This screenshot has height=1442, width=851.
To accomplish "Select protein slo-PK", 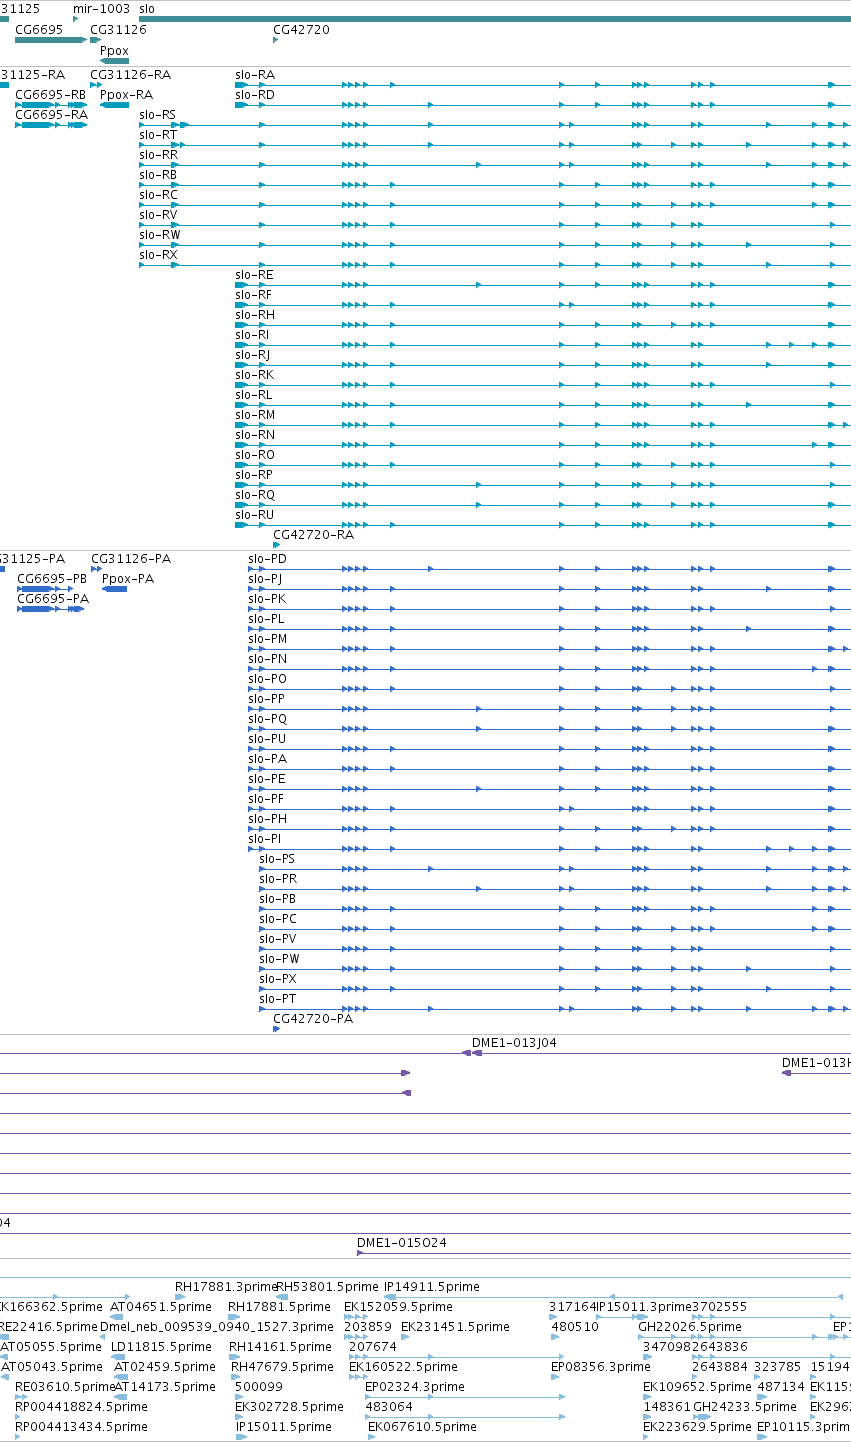I will [x=267, y=599].
